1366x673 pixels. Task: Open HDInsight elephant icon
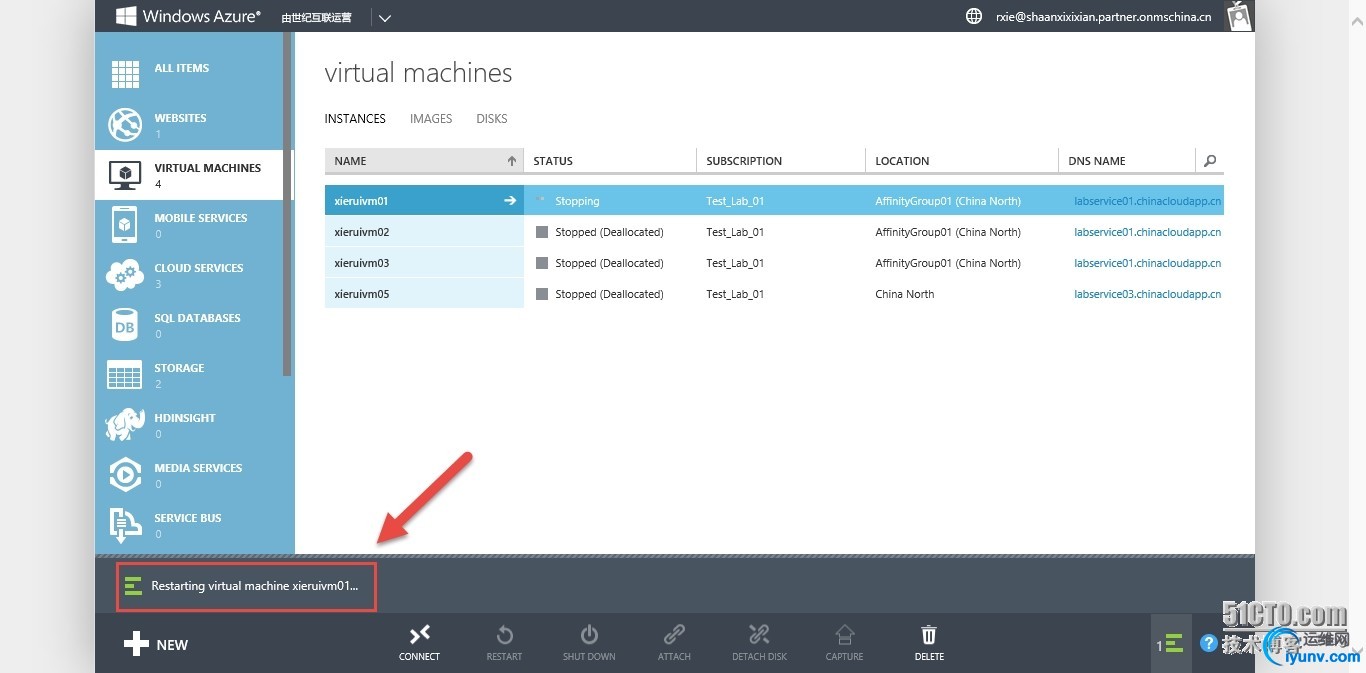click(125, 424)
